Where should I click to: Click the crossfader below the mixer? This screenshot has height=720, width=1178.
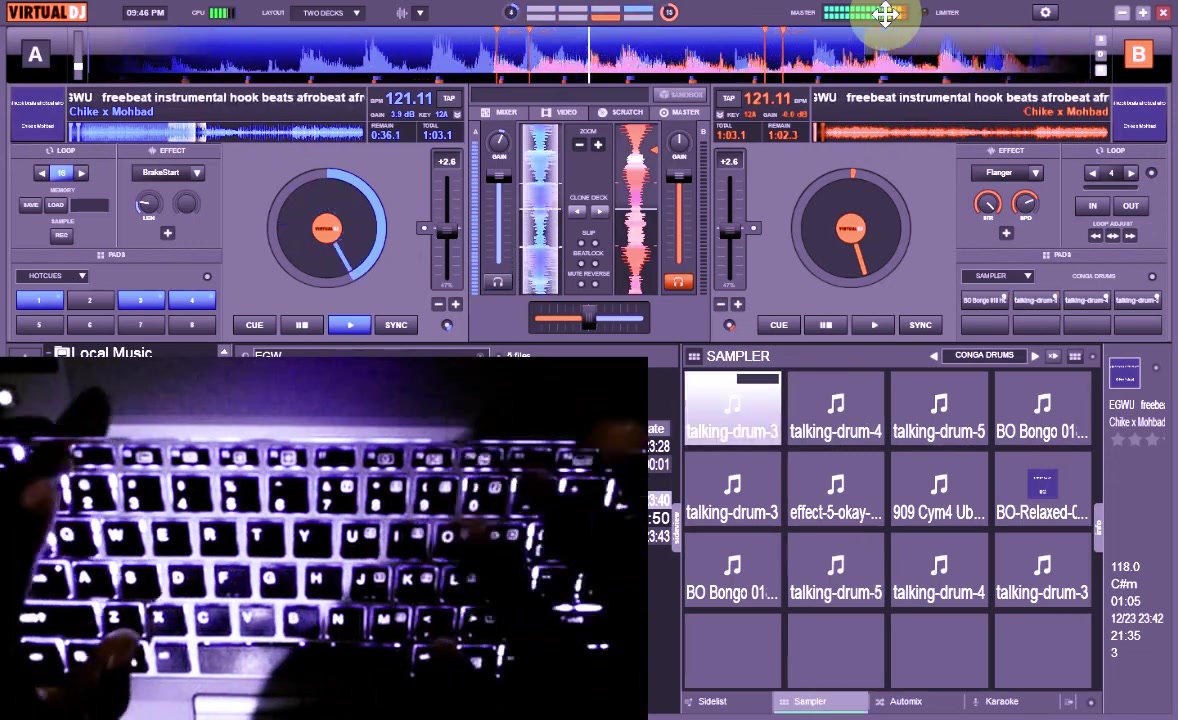click(588, 318)
